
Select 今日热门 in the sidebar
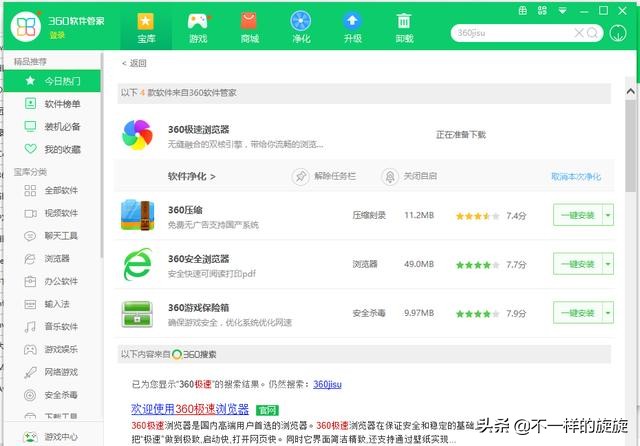[x=52, y=81]
